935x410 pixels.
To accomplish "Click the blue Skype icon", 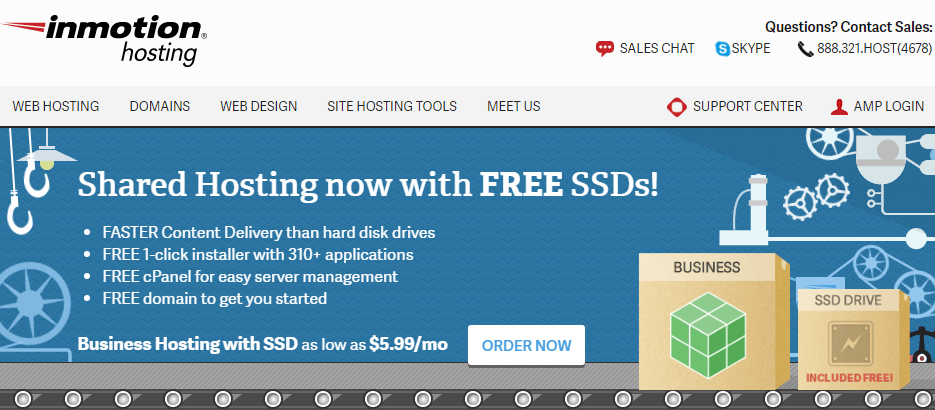I will click(723, 49).
